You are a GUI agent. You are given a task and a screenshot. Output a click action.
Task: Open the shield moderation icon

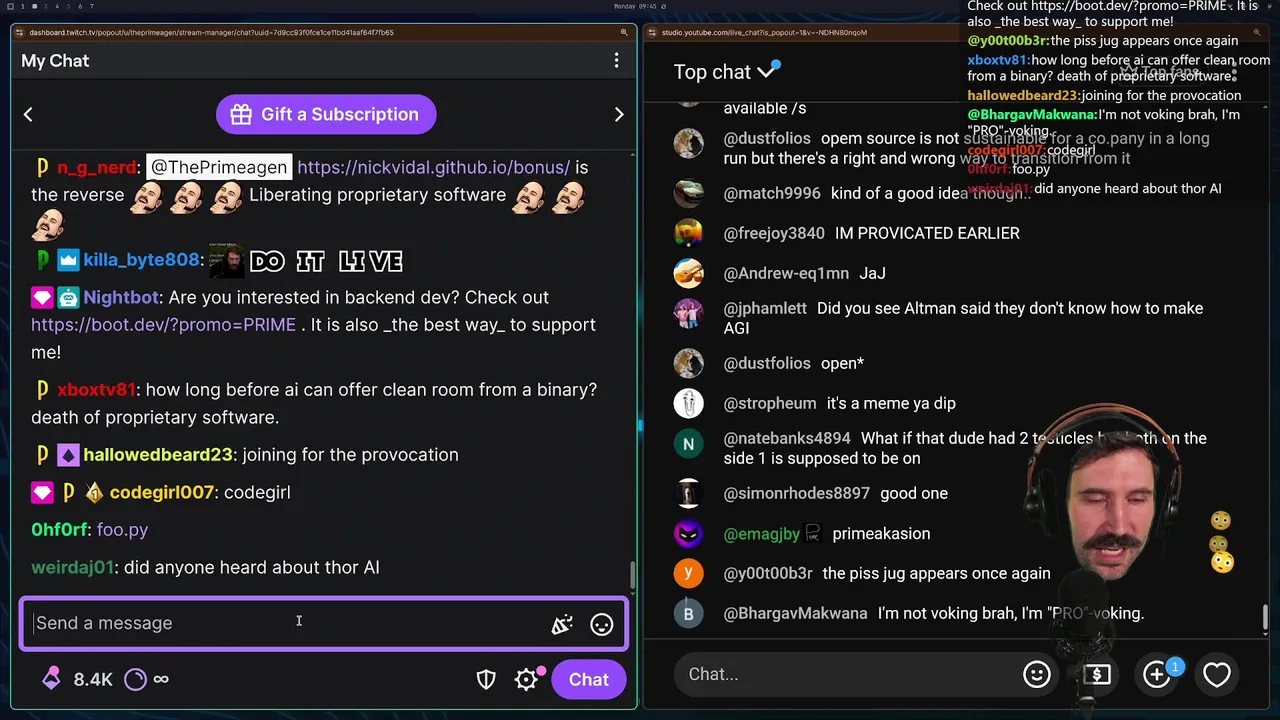click(486, 680)
